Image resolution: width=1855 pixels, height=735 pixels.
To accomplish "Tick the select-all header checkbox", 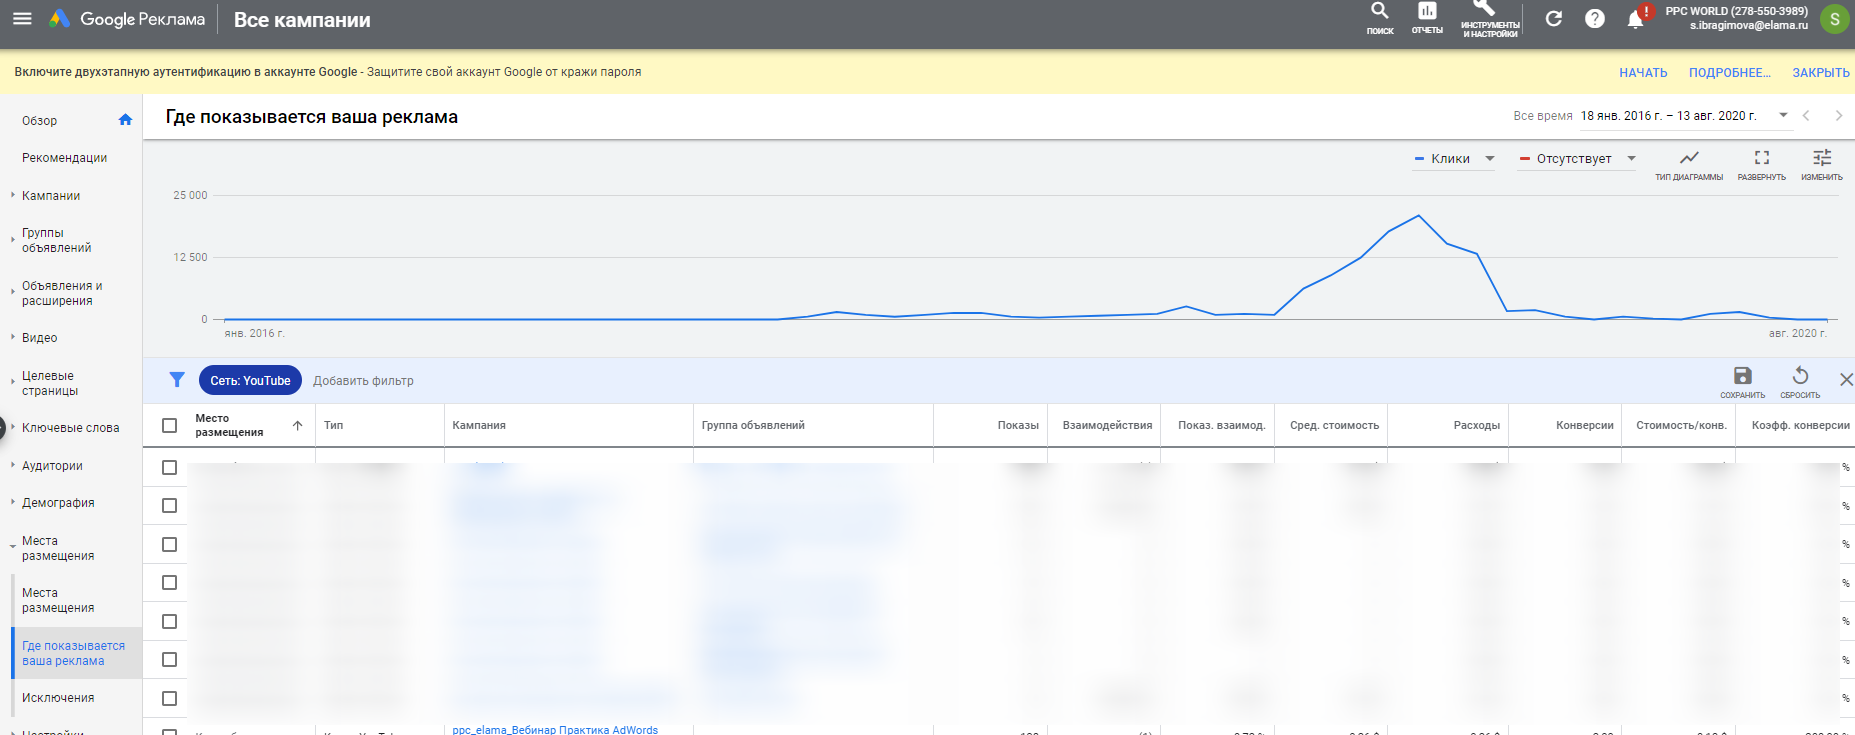I will (170, 426).
